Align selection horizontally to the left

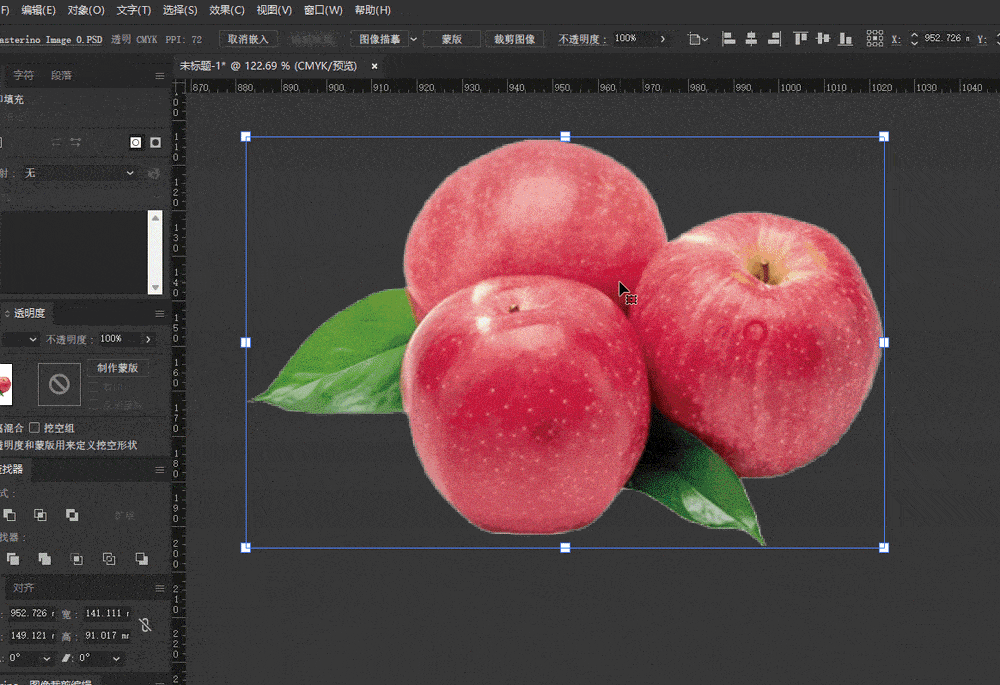728,39
